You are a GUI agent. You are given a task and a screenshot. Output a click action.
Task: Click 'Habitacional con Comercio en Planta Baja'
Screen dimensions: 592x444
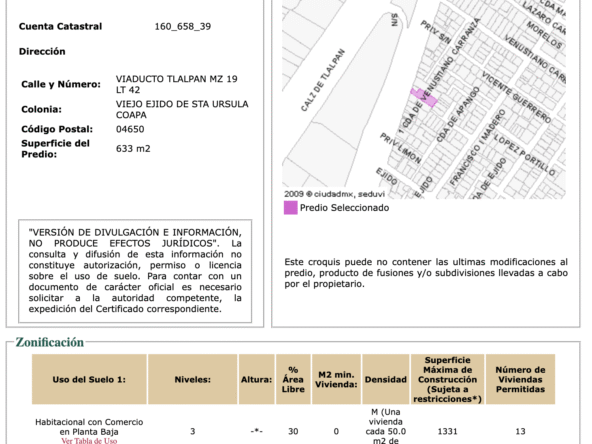click(x=89, y=427)
